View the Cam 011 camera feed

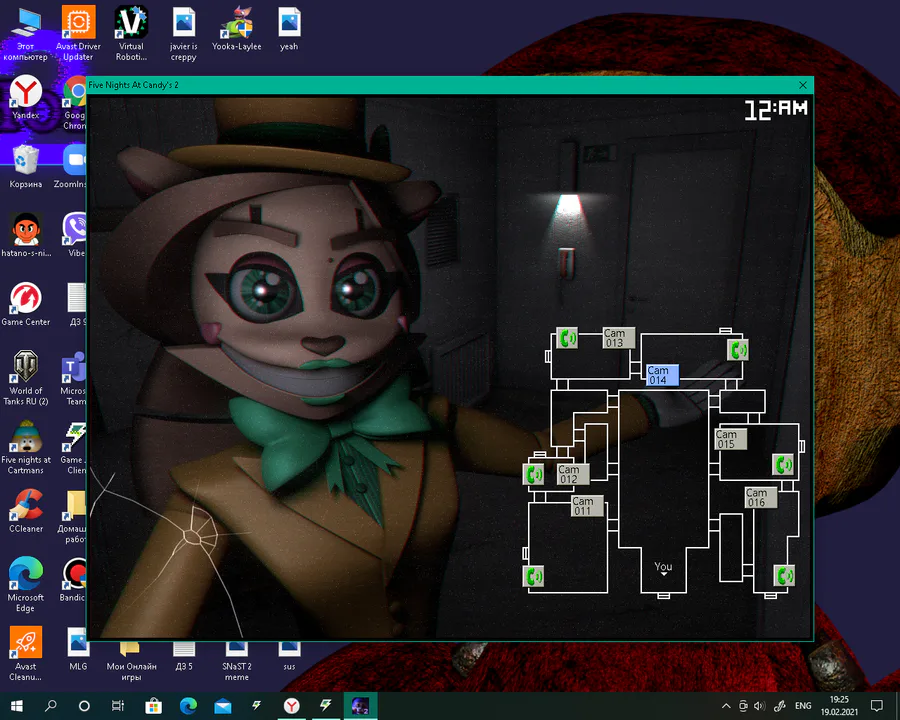pyautogui.click(x=587, y=506)
